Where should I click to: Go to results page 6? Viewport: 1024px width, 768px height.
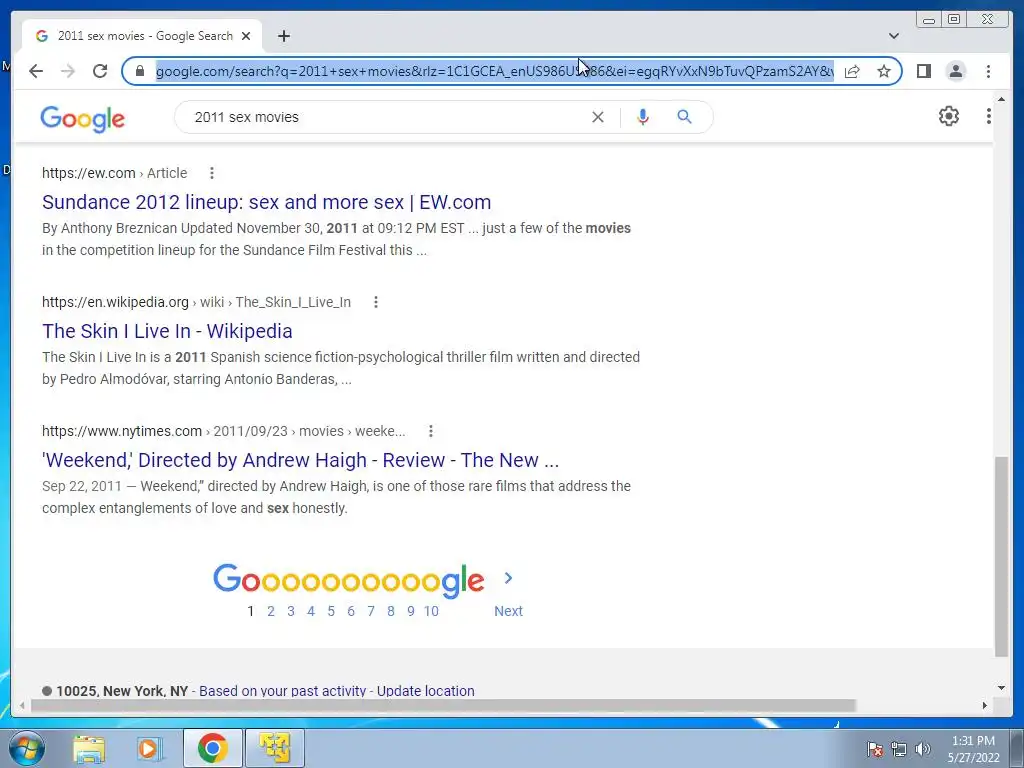[x=351, y=611]
